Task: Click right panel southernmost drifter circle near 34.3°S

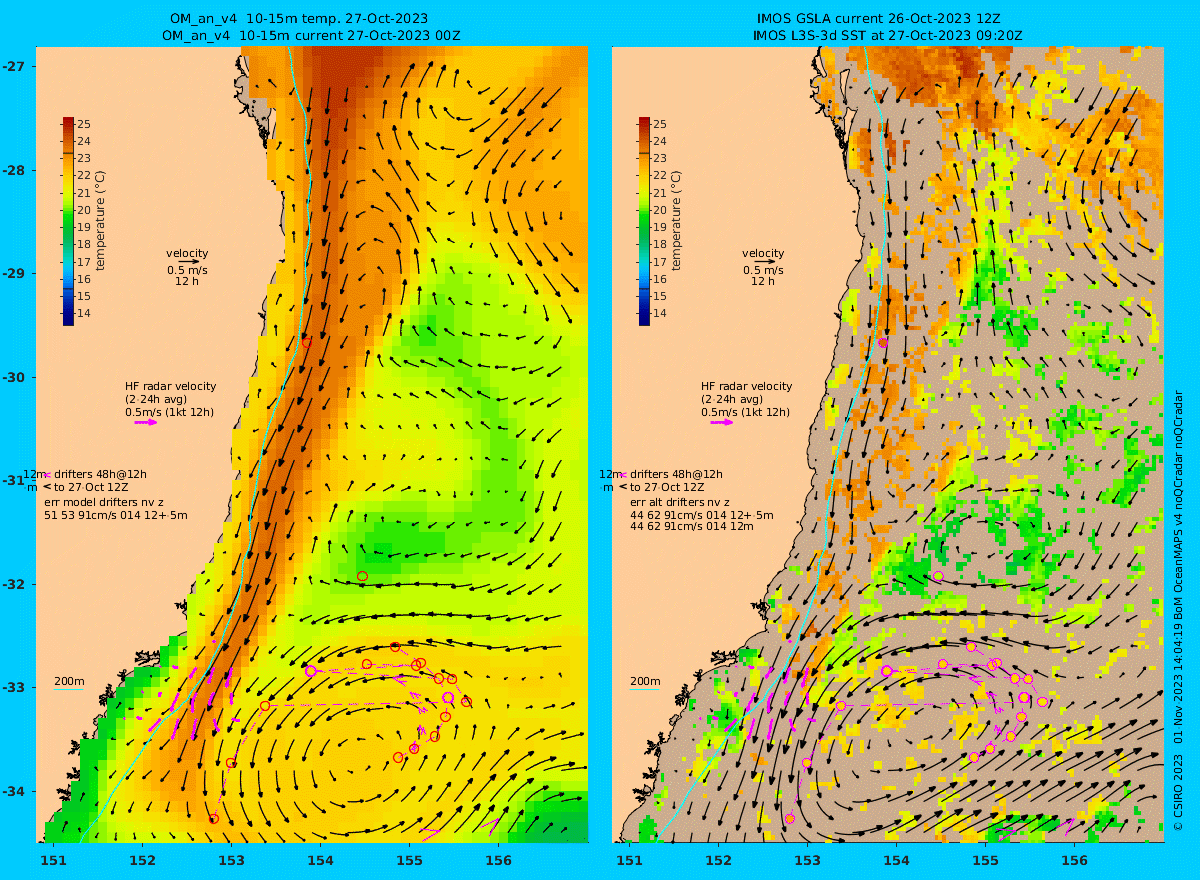Action: point(789,818)
